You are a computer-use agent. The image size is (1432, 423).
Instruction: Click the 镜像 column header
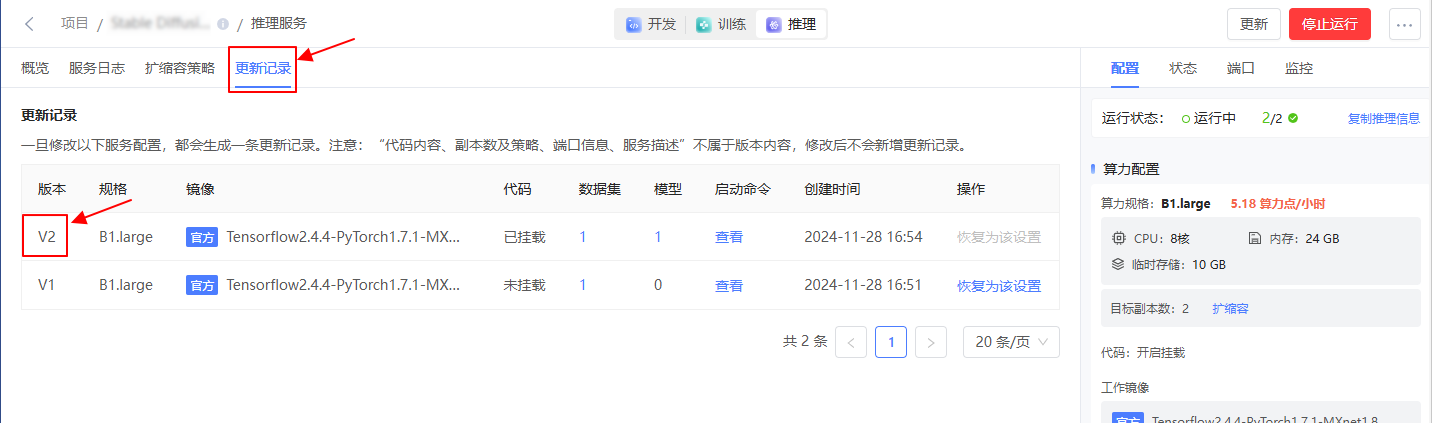coord(200,189)
